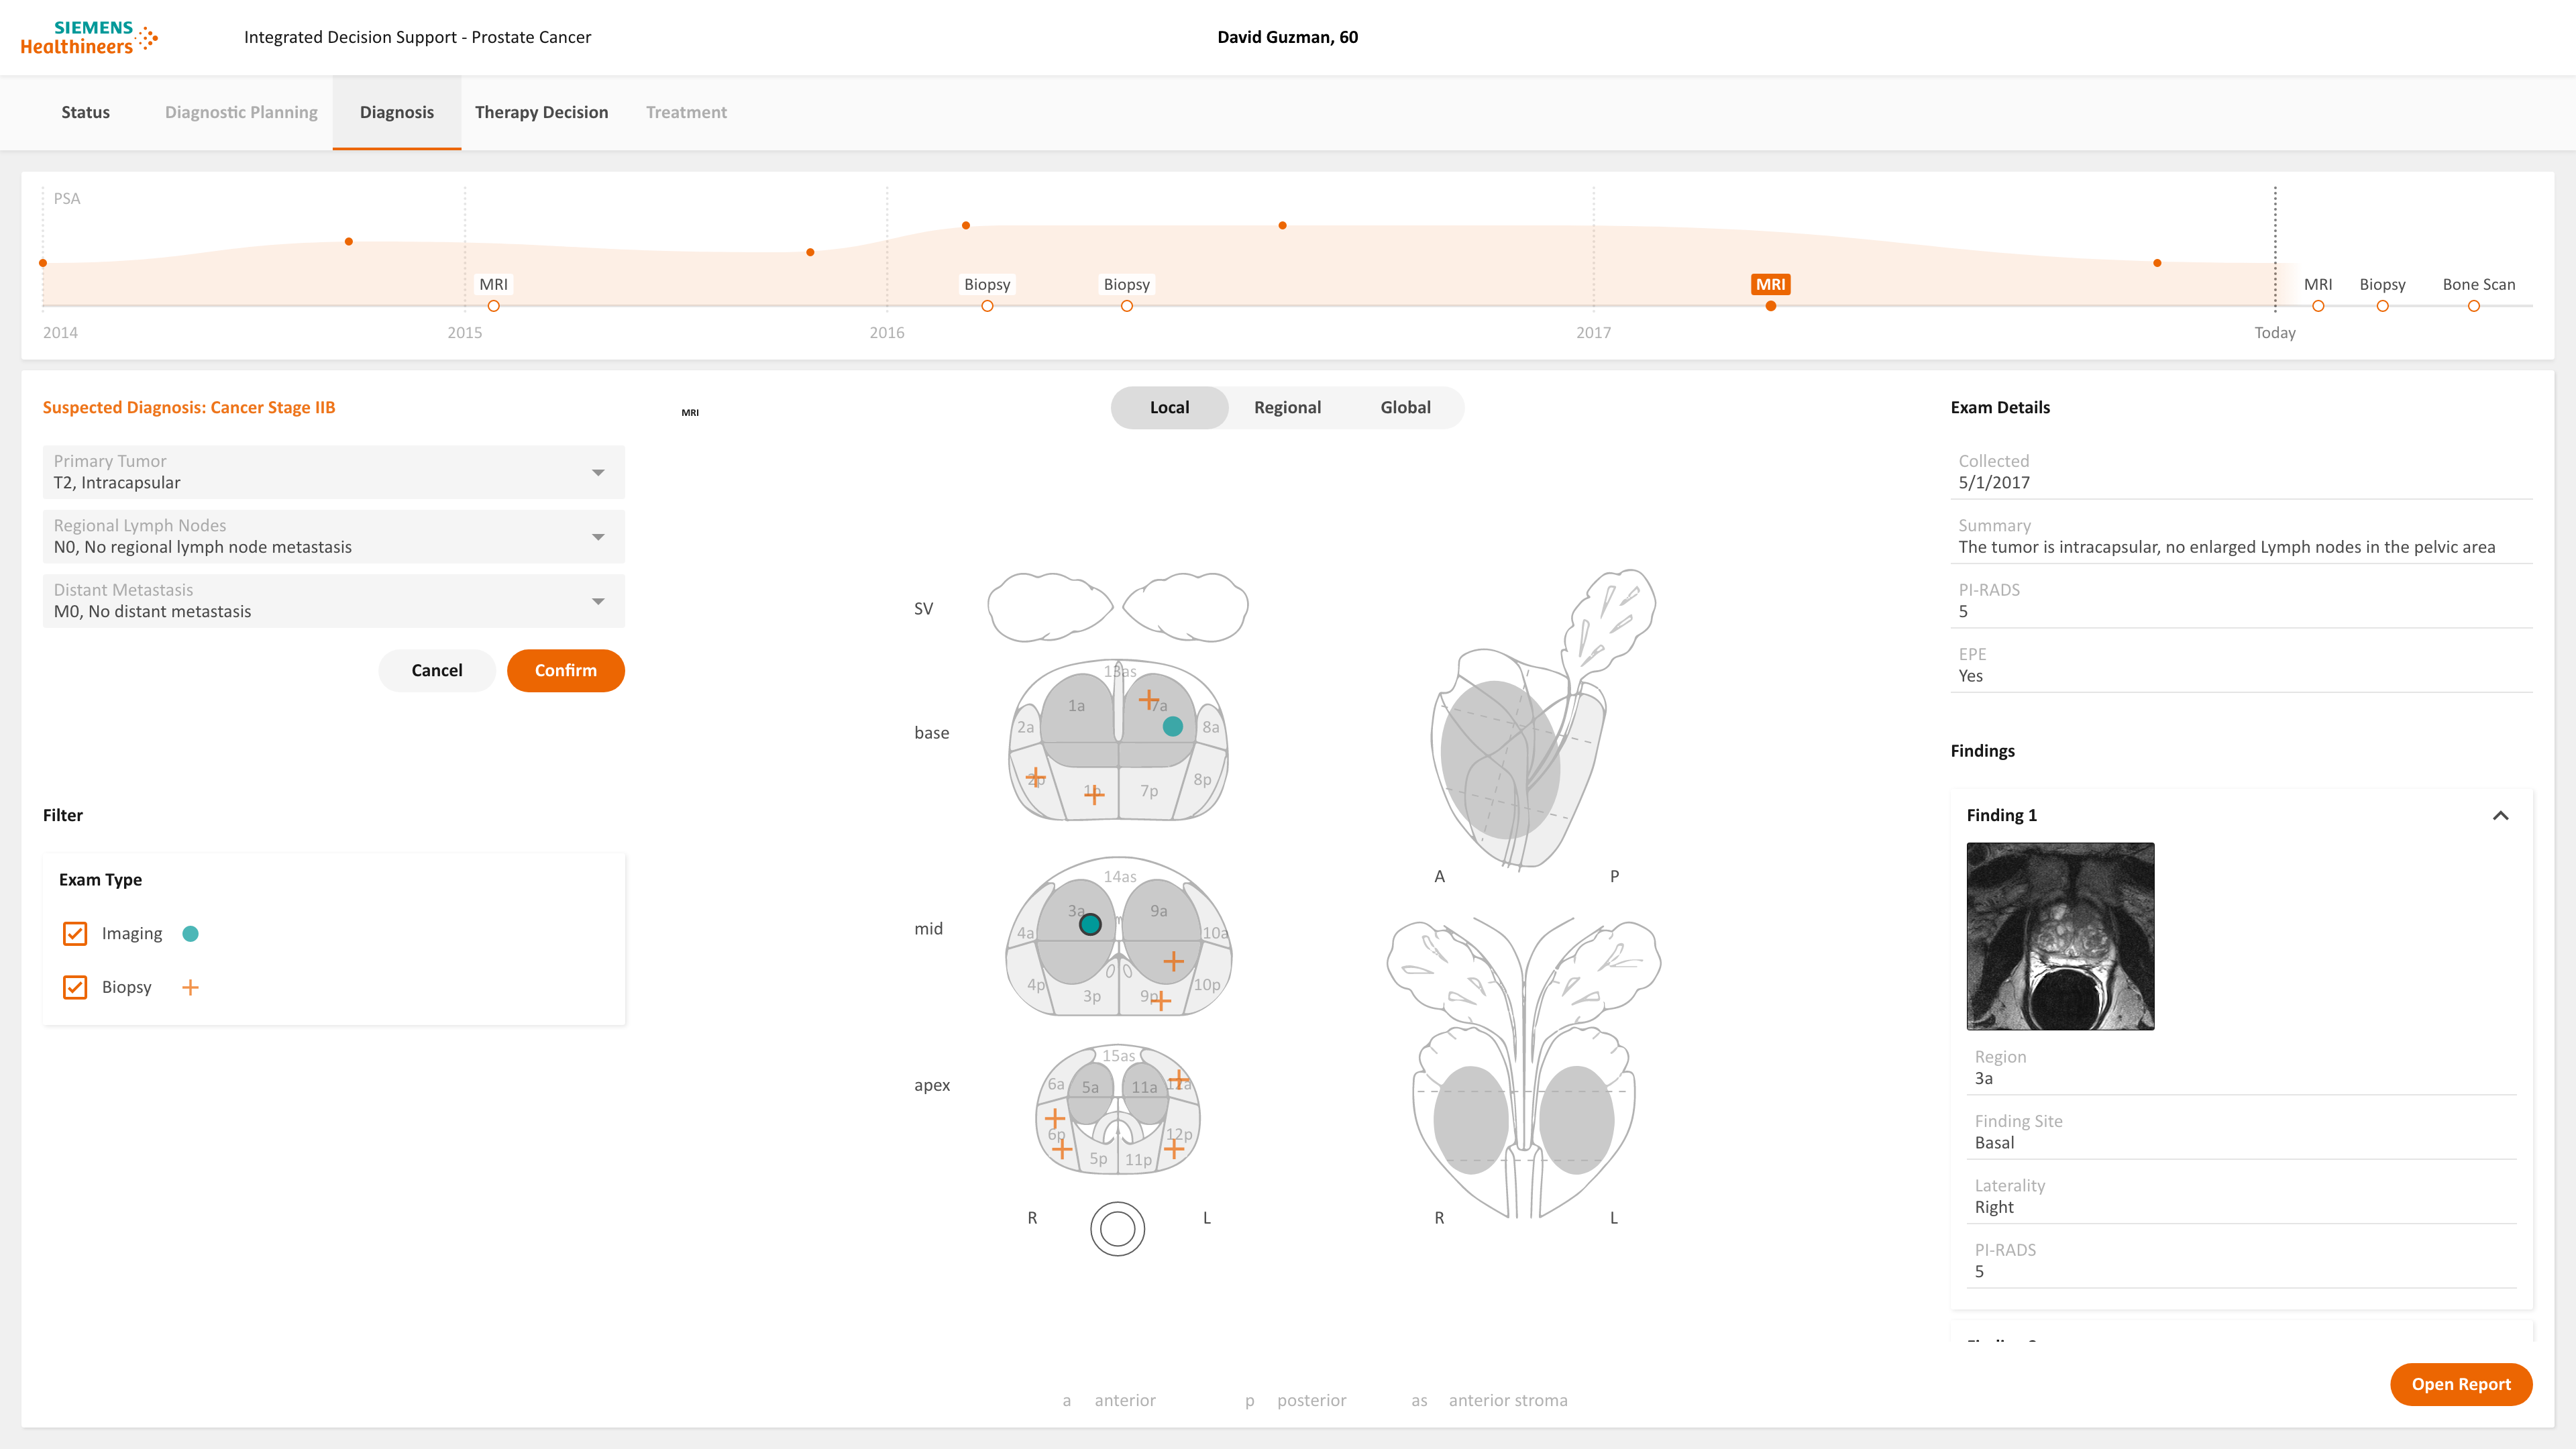Open the Distant Metastasis dropdown
The image size is (2576, 1449).
pyautogui.click(x=334, y=601)
